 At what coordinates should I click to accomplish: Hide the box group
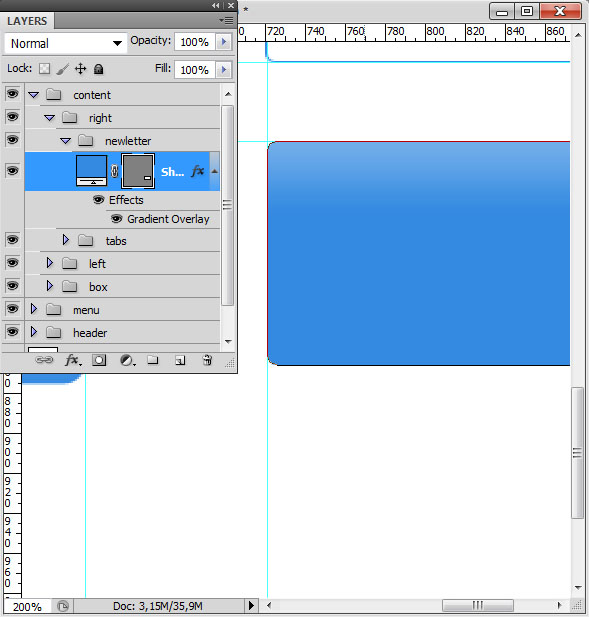[13, 286]
